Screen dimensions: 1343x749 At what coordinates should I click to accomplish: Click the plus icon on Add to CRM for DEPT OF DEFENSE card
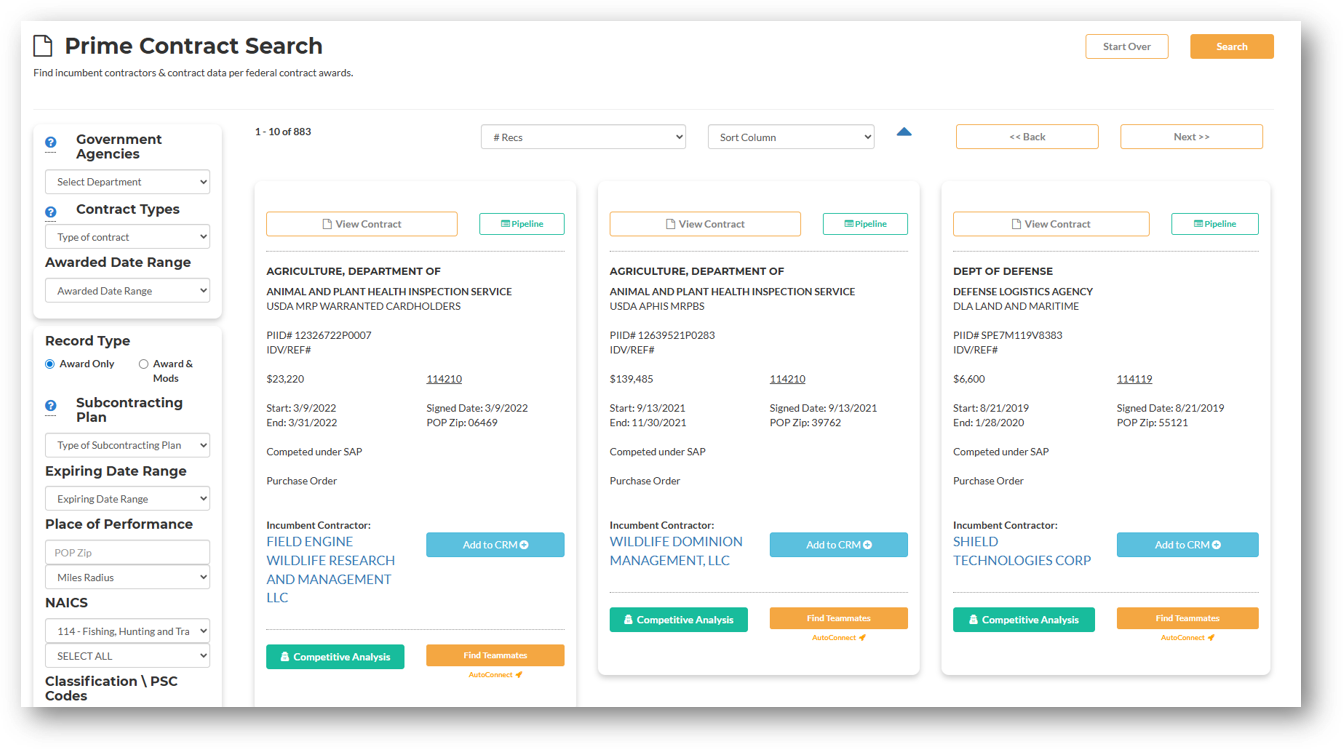1217,545
